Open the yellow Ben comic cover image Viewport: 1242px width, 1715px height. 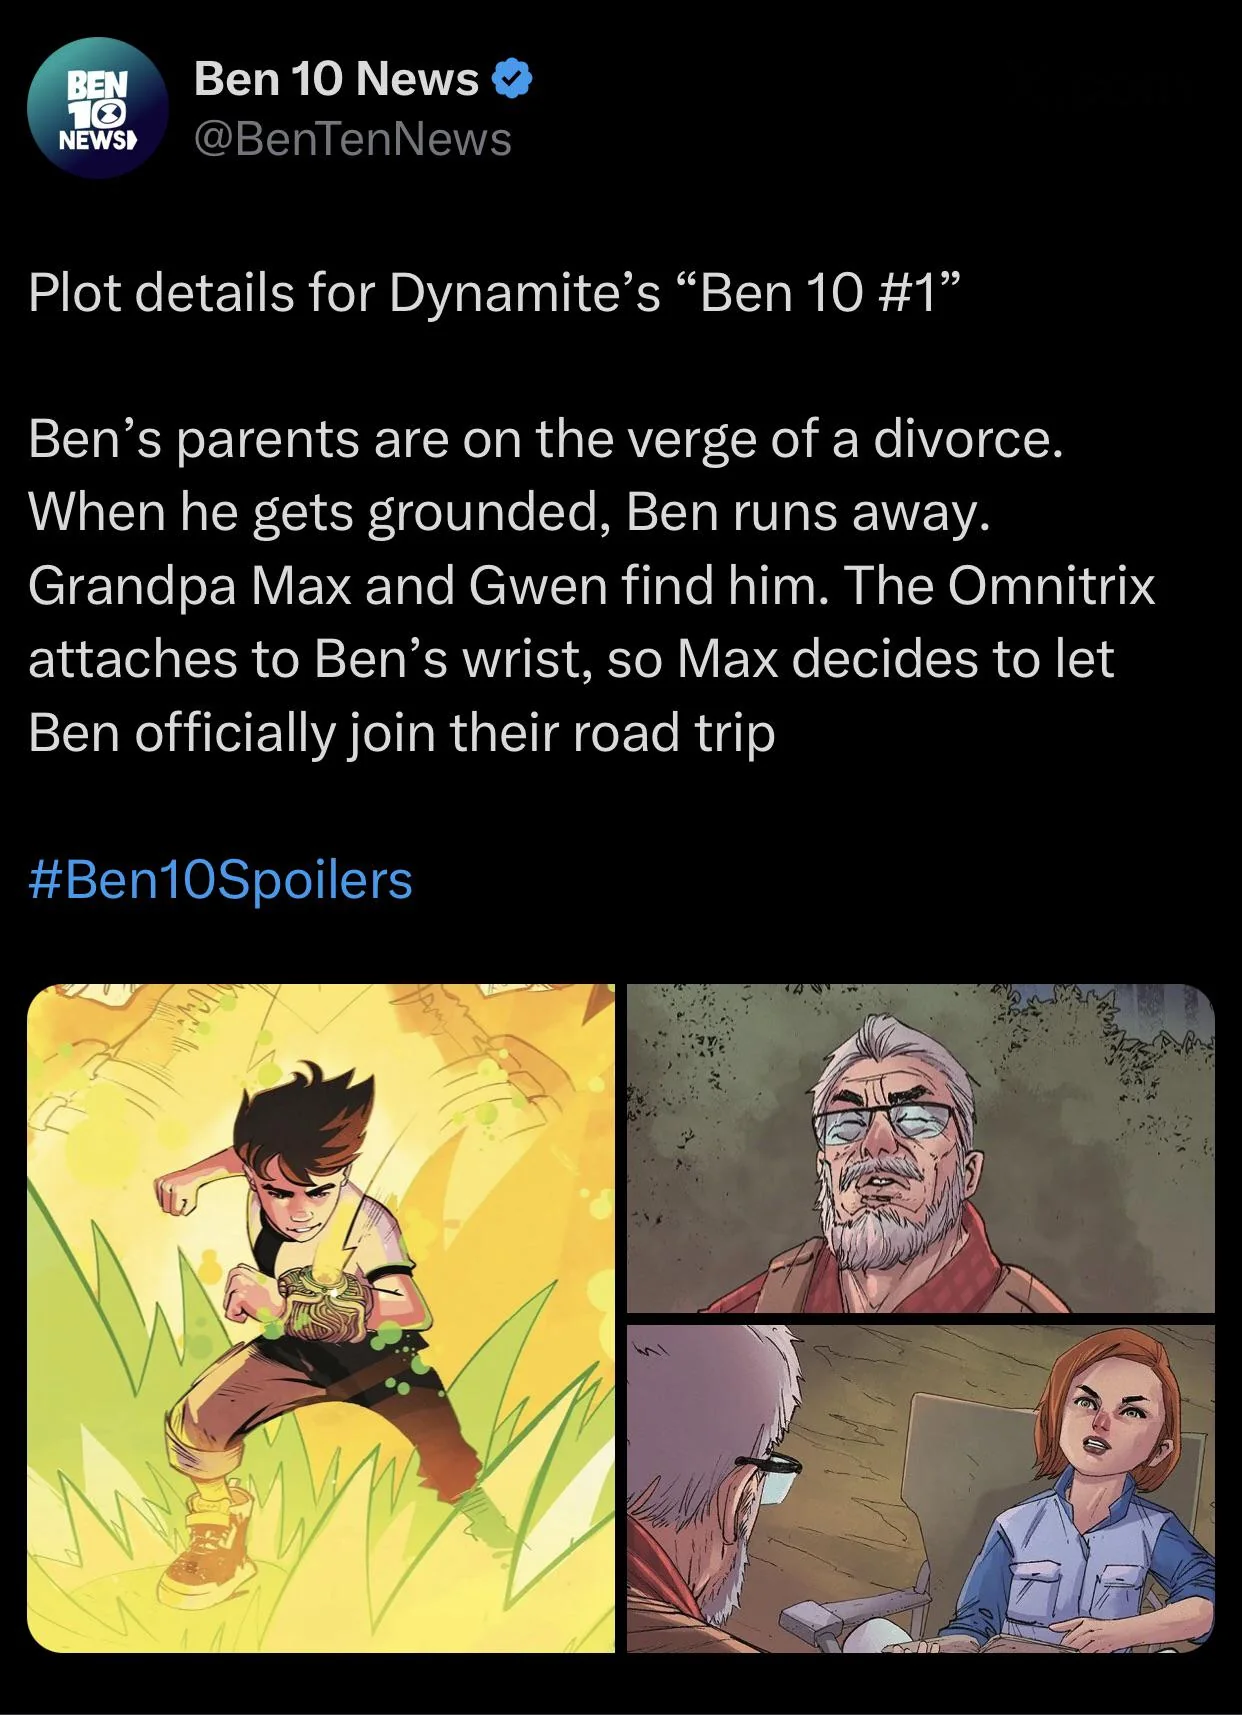321,1317
